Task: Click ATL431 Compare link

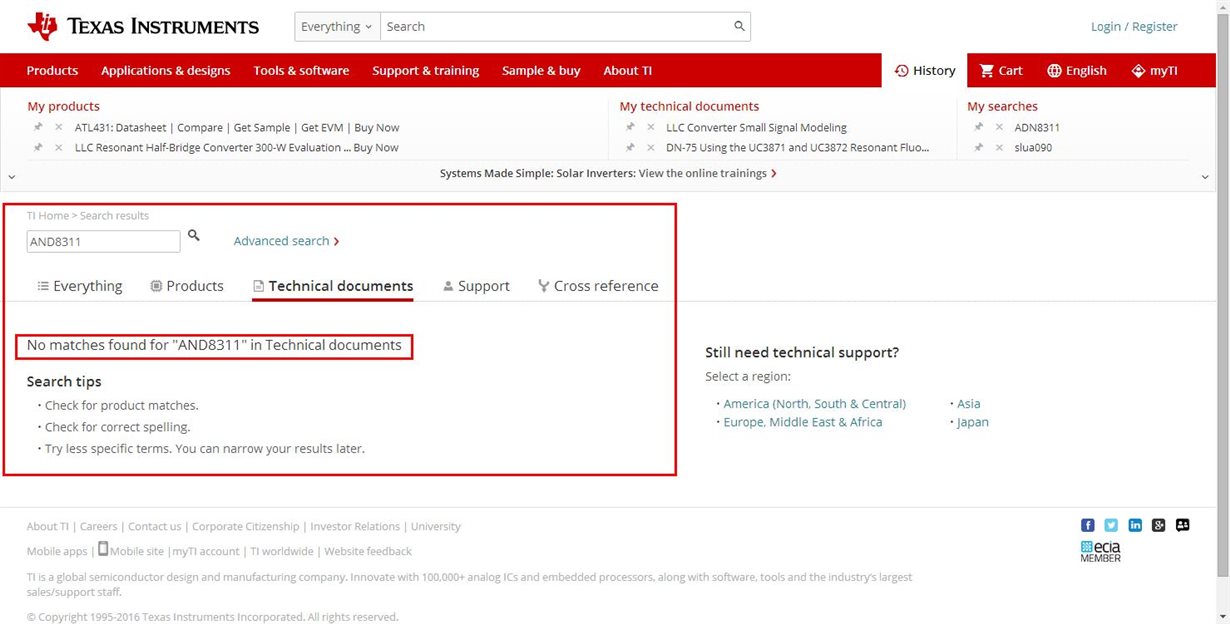Action: tap(200, 127)
